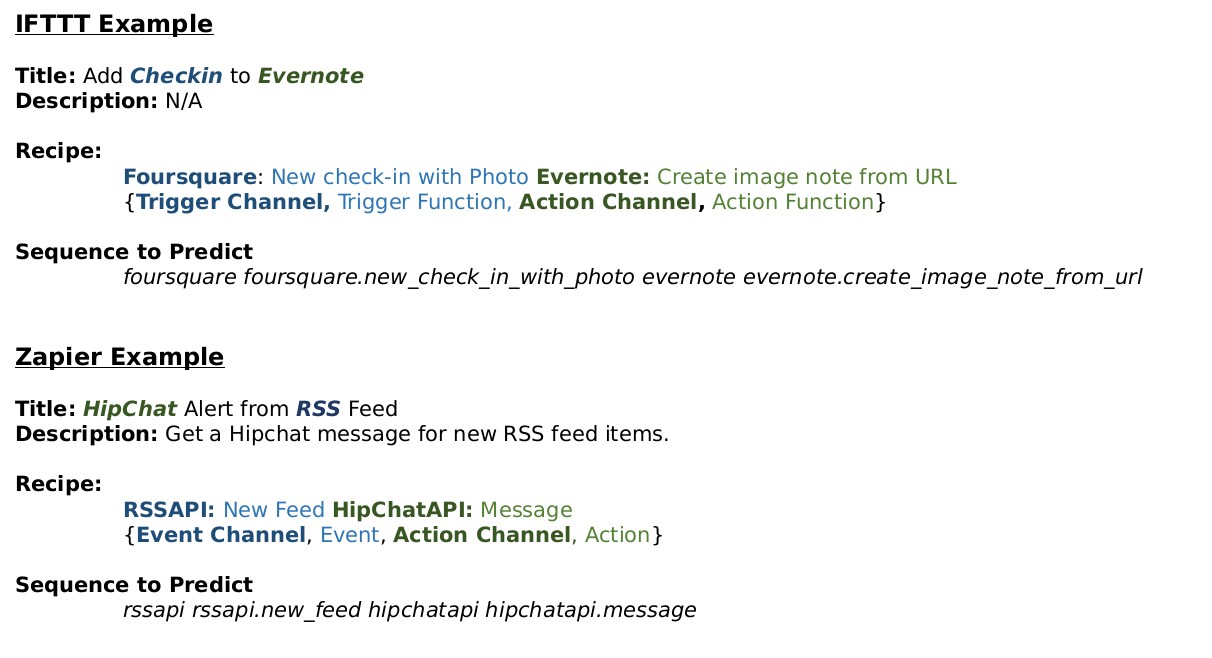Click the 'Action Function' label
1212x658 pixels.
(793, 202)
